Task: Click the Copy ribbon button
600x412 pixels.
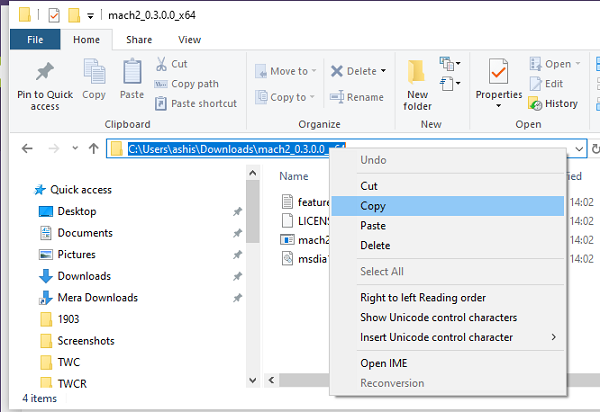Action: coord(94,79)
